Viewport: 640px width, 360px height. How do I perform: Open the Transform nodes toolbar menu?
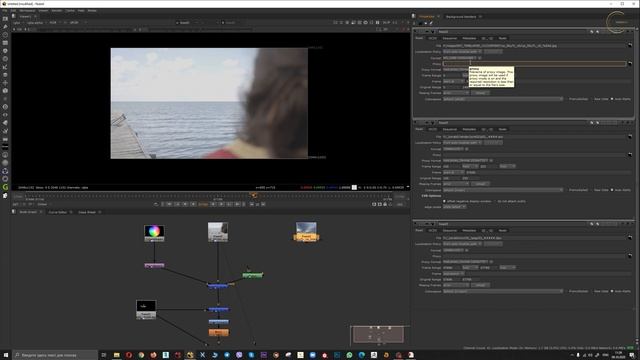click(5, 83)
